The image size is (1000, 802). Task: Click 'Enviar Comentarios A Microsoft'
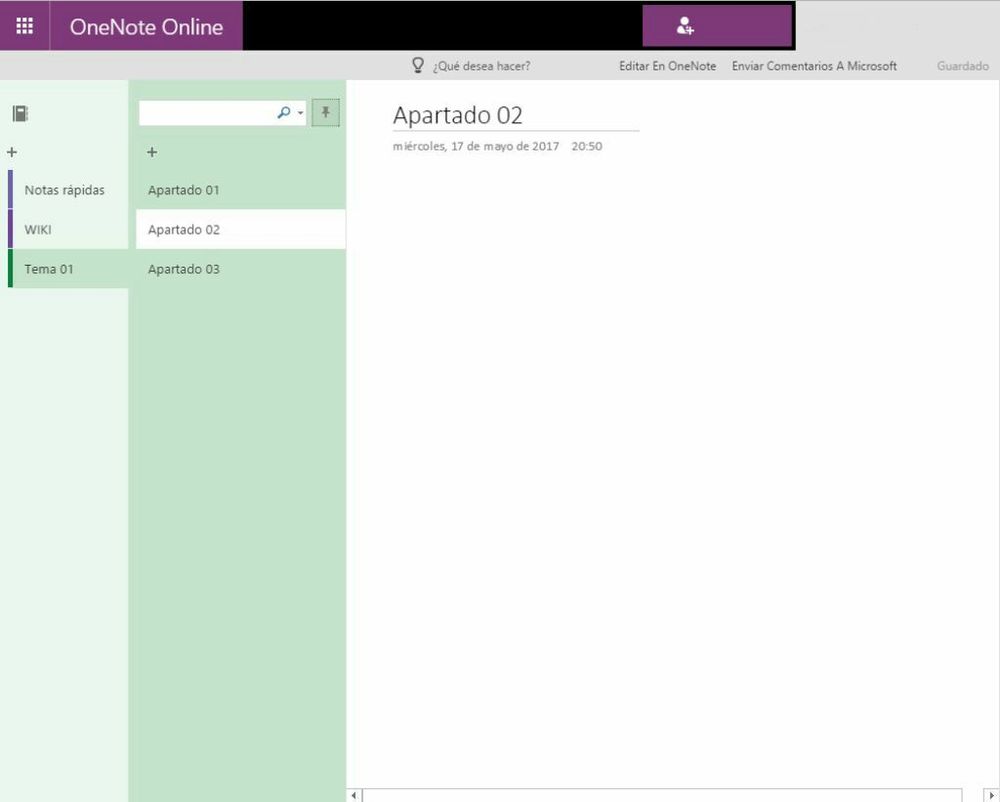point(814,66)
